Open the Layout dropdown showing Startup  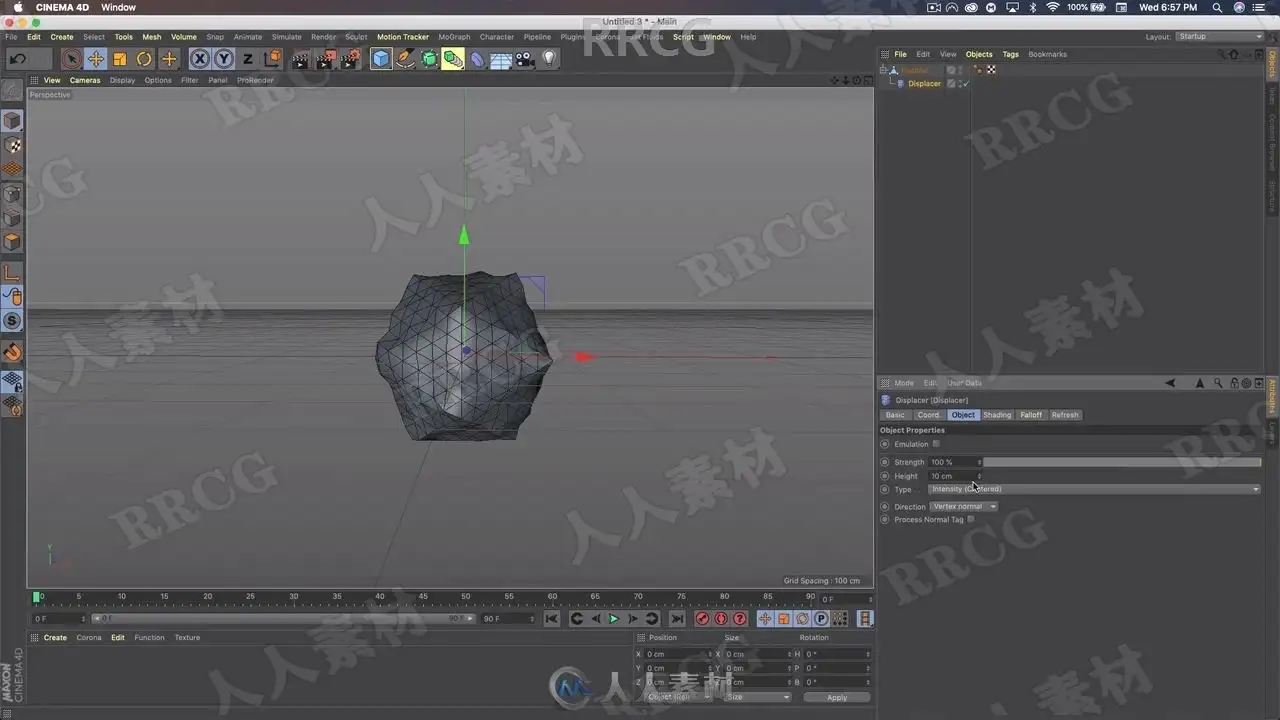pos(1218,37)
